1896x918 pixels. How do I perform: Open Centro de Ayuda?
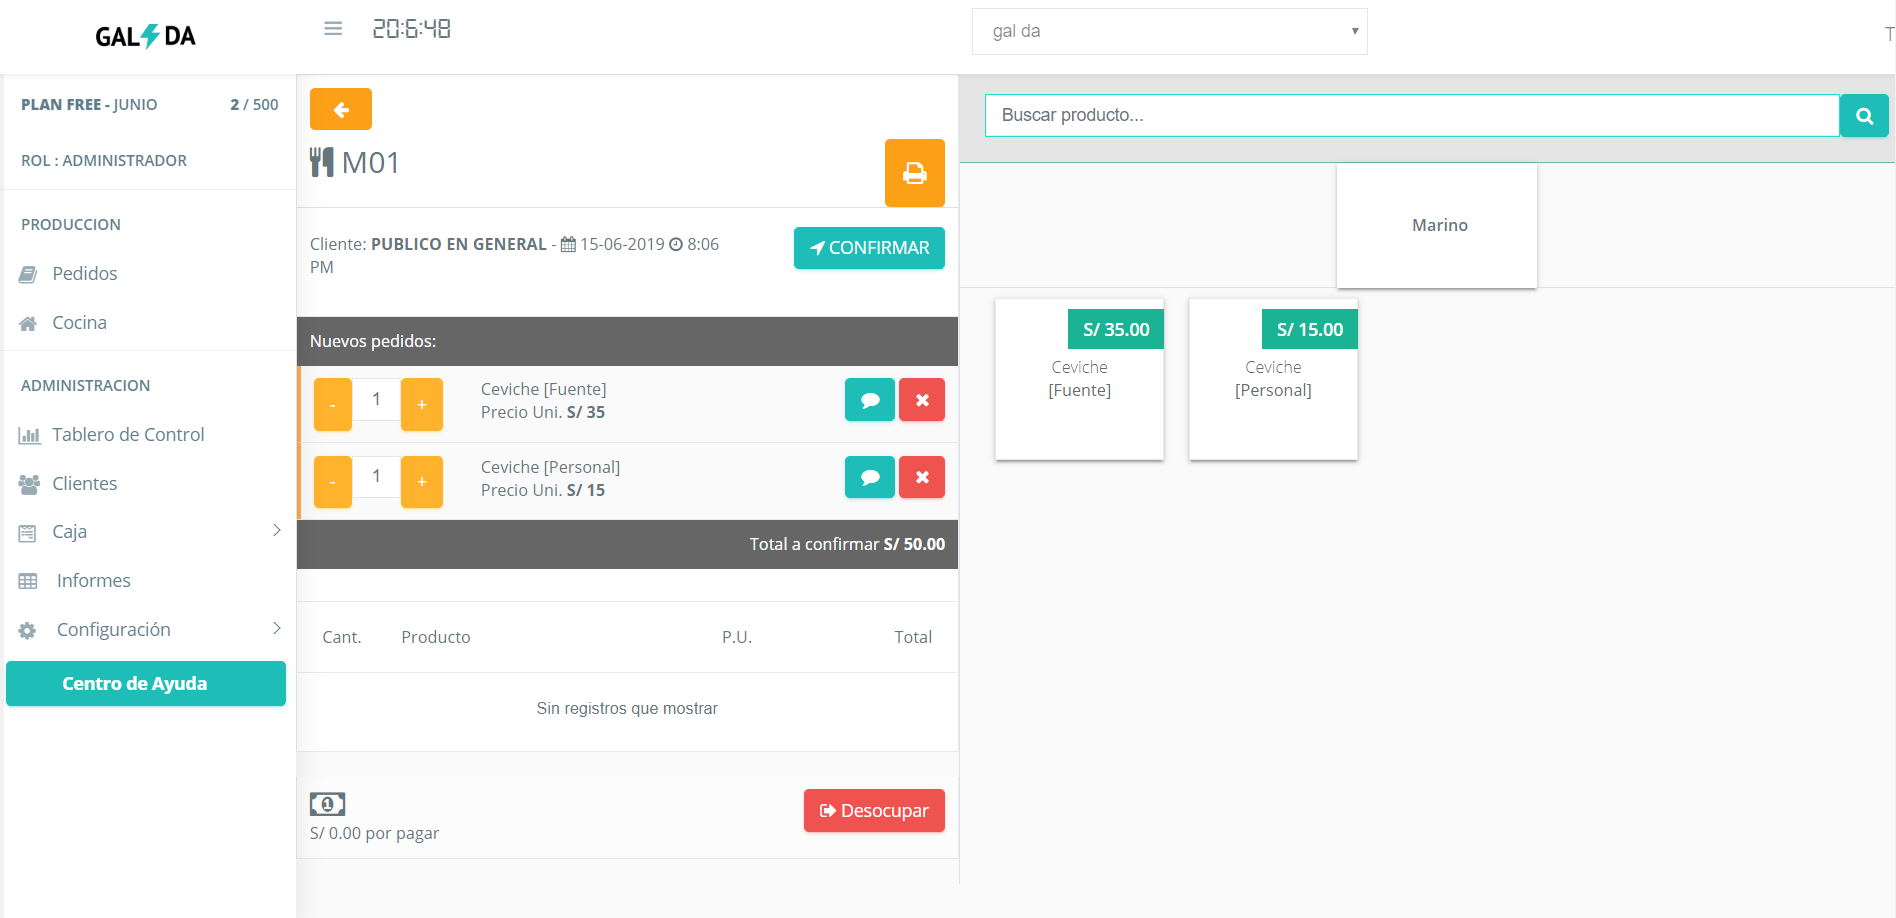coord(146,684)
